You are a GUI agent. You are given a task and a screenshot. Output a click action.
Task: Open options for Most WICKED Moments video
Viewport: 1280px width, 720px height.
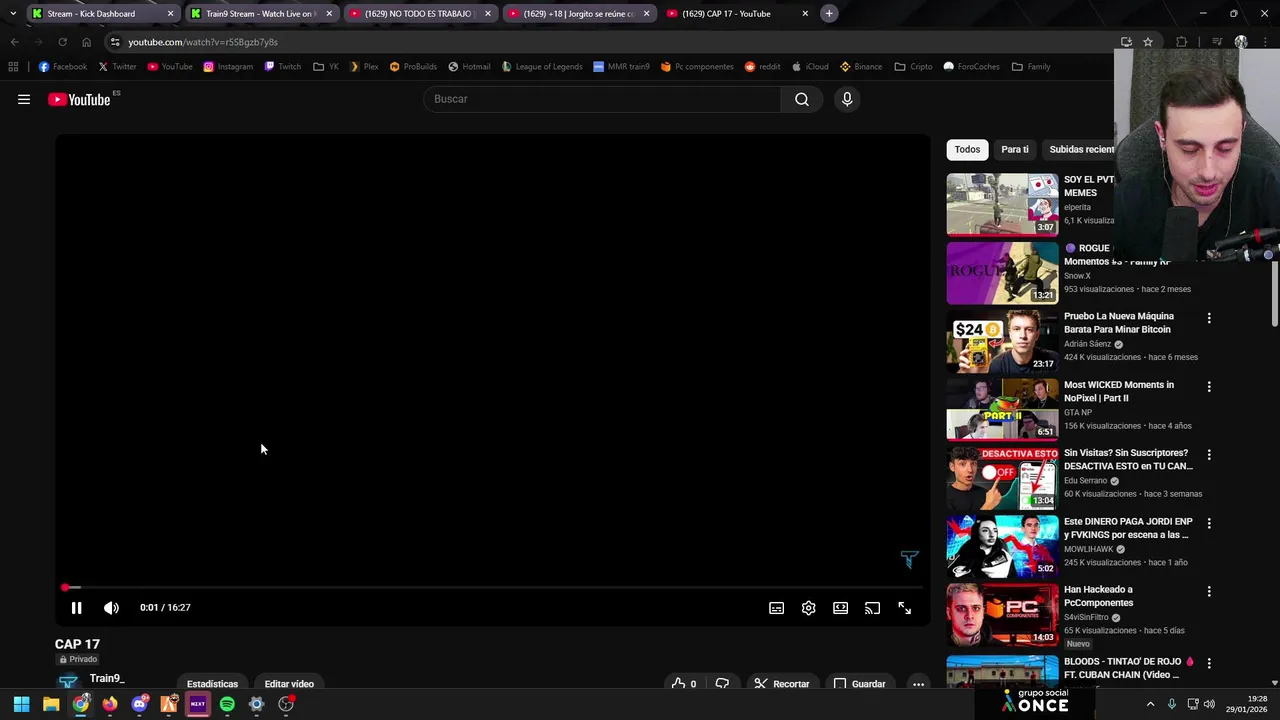(x=1209, y=386)
